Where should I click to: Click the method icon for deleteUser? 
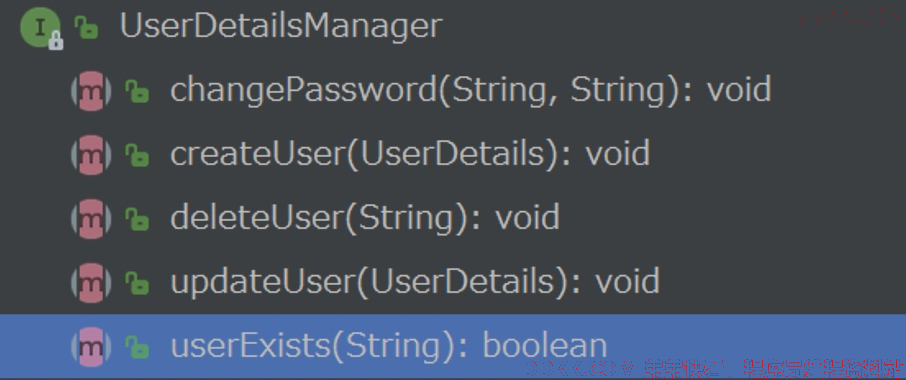pyautogui.click(x=91, y=218)
